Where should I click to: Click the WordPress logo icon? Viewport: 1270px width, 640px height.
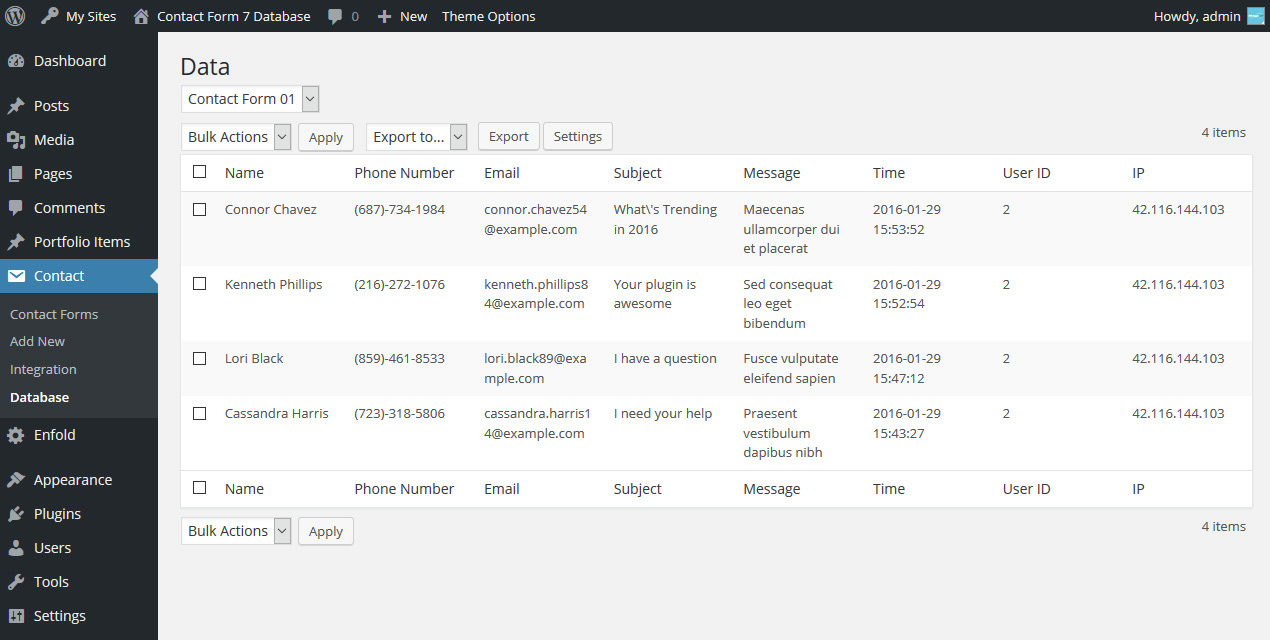pyautogui.click(x=15, y=16)
